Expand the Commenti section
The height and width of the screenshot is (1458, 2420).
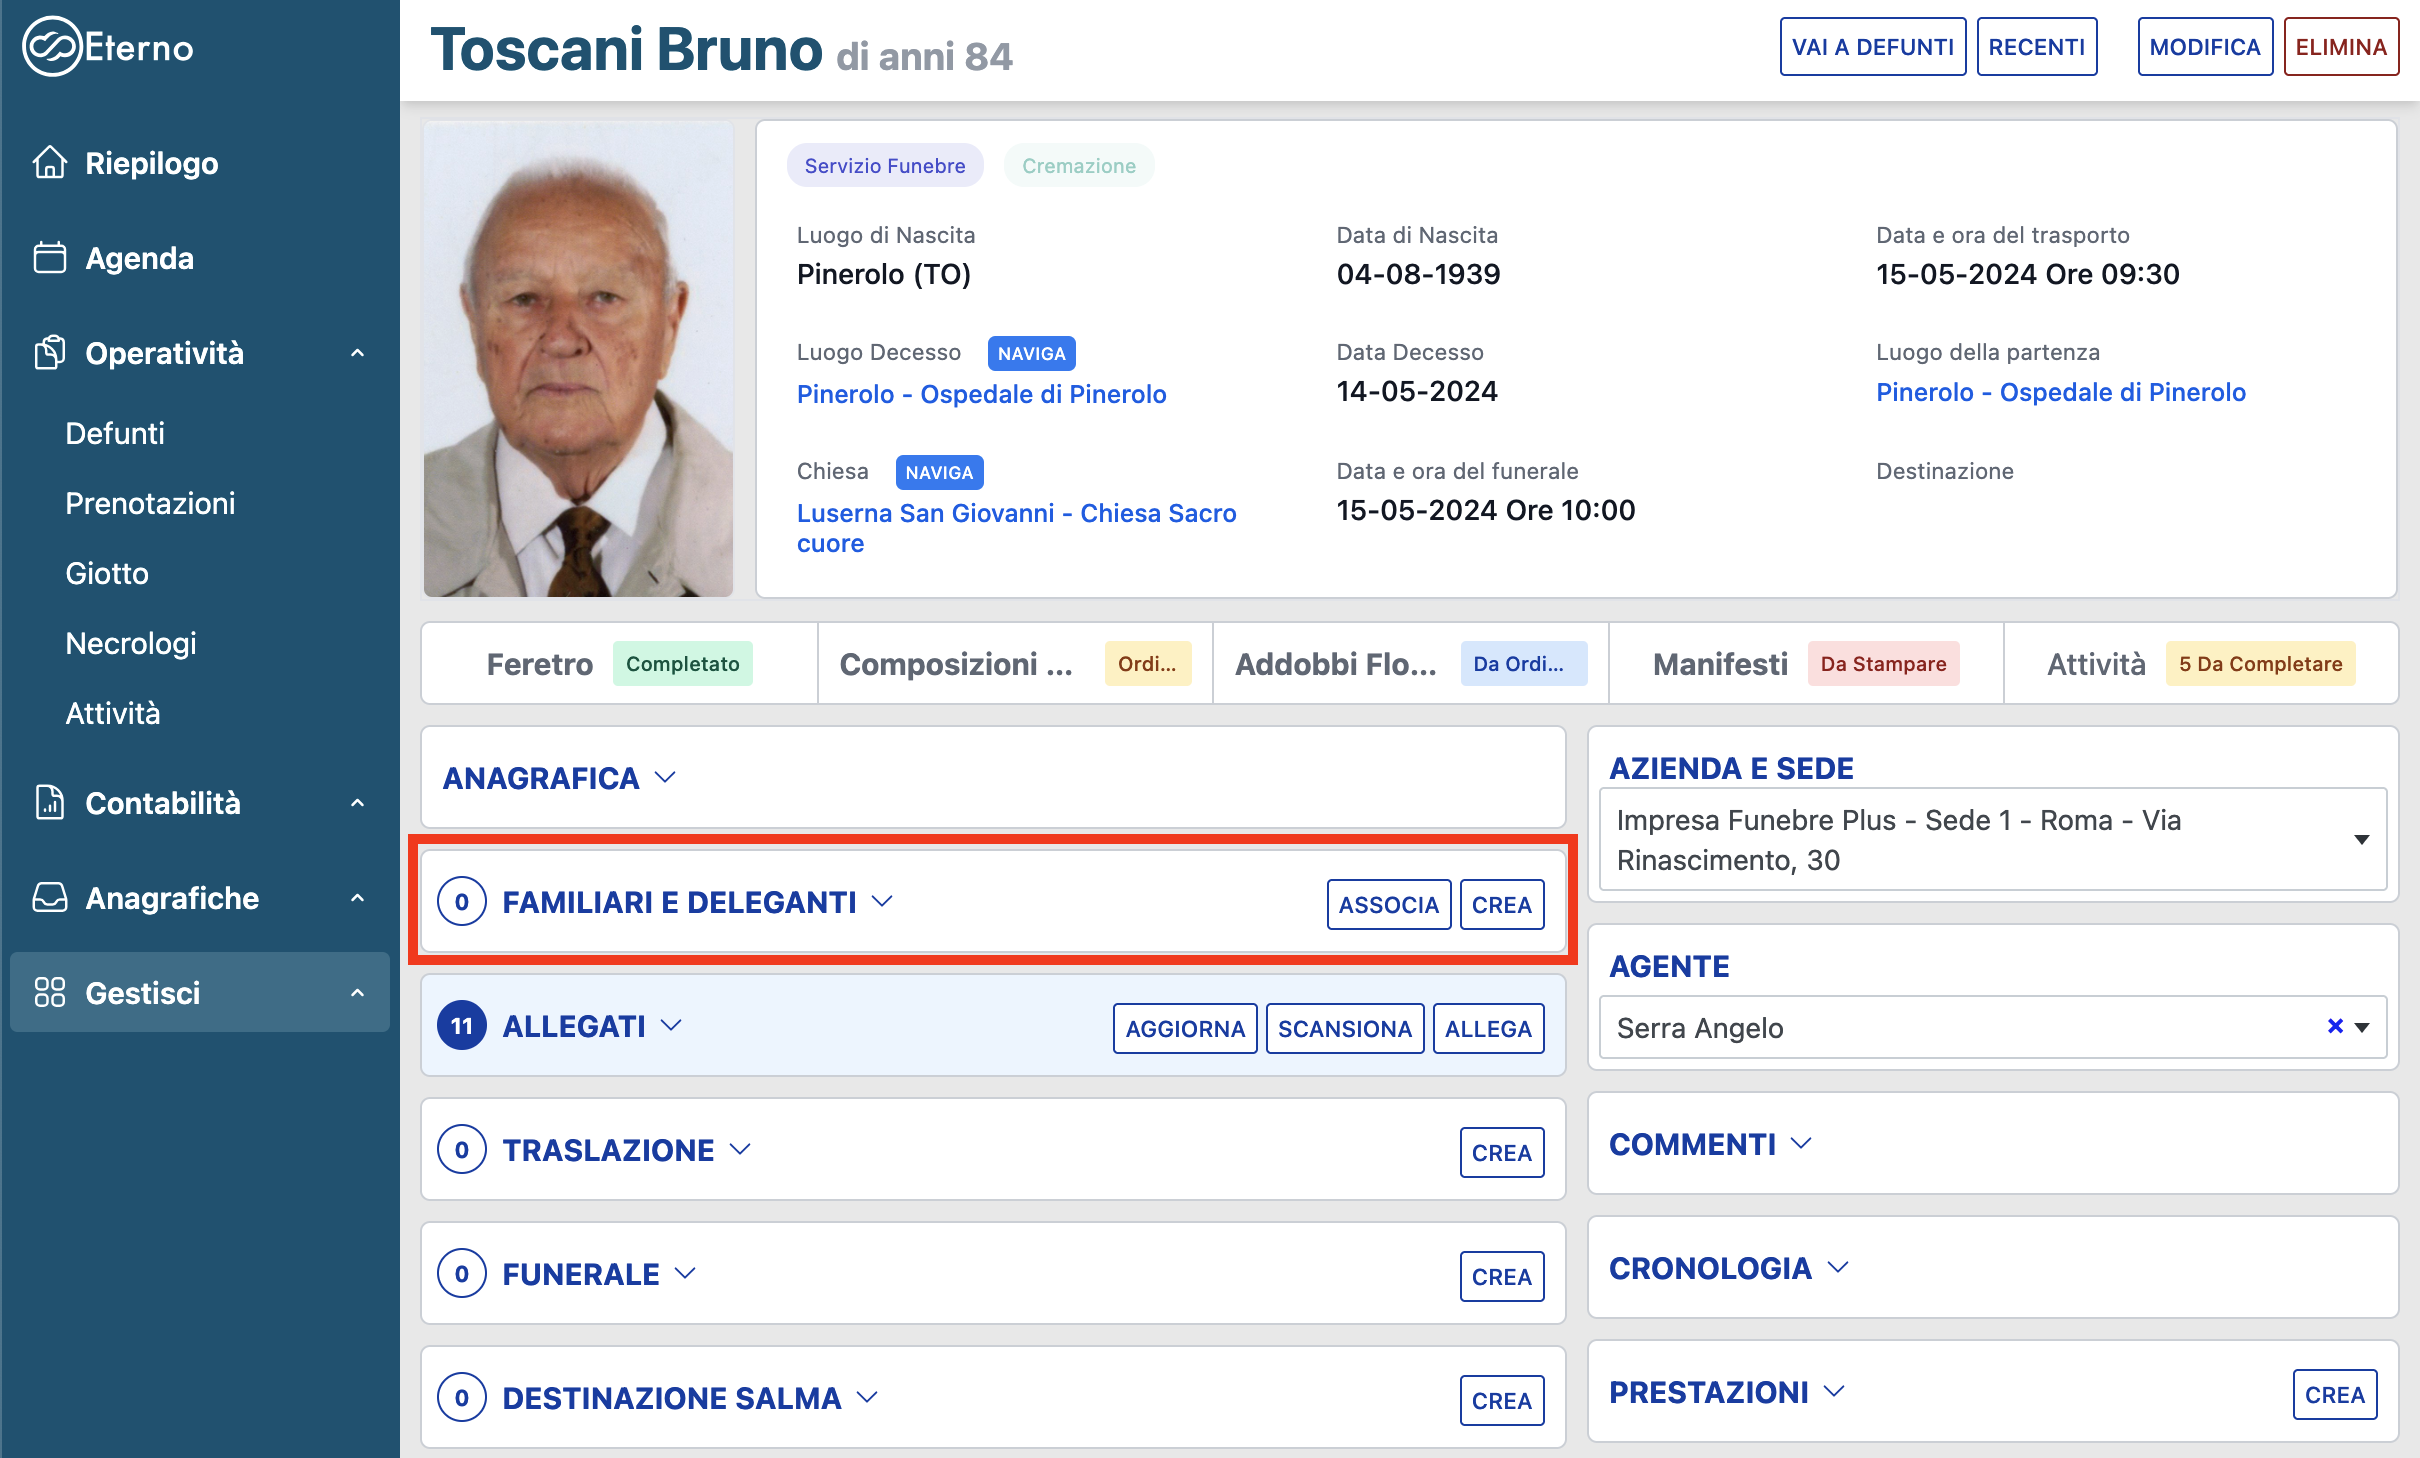1711,1144
